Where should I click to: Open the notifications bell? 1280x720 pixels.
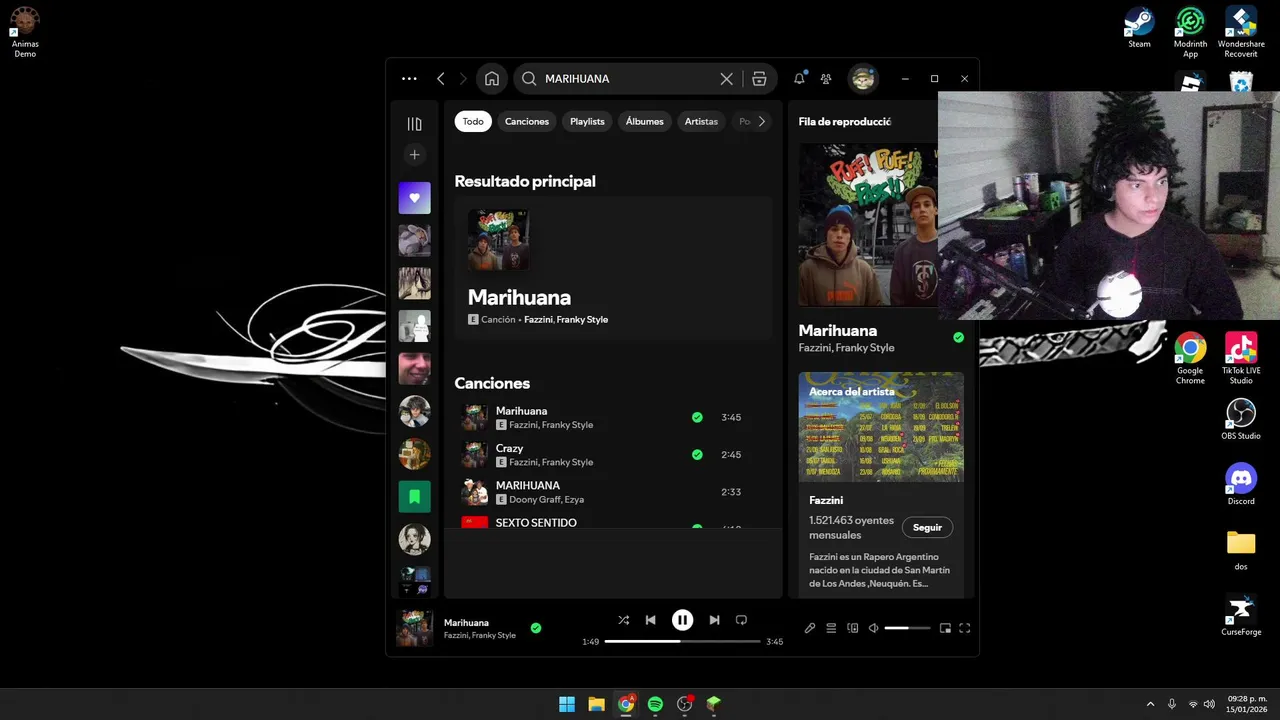coord(799,79)
